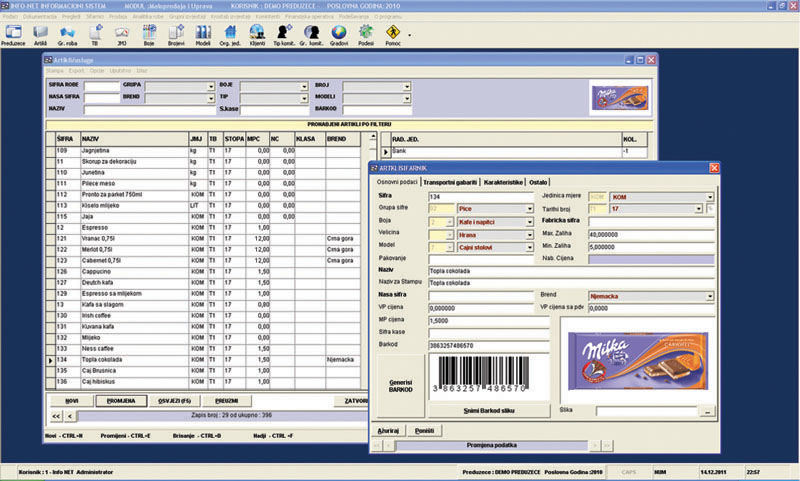Open the Opcije menu in Artikli window
The image size is (800, 481).
(x=97, y=71)
